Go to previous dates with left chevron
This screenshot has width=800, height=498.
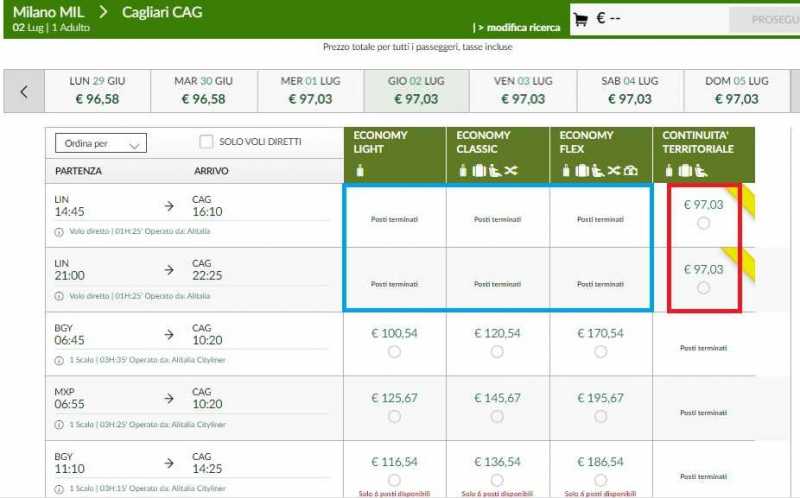(x=24, y=91)
